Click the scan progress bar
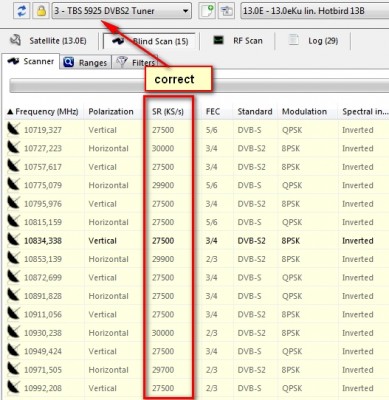 coord(199,86)
